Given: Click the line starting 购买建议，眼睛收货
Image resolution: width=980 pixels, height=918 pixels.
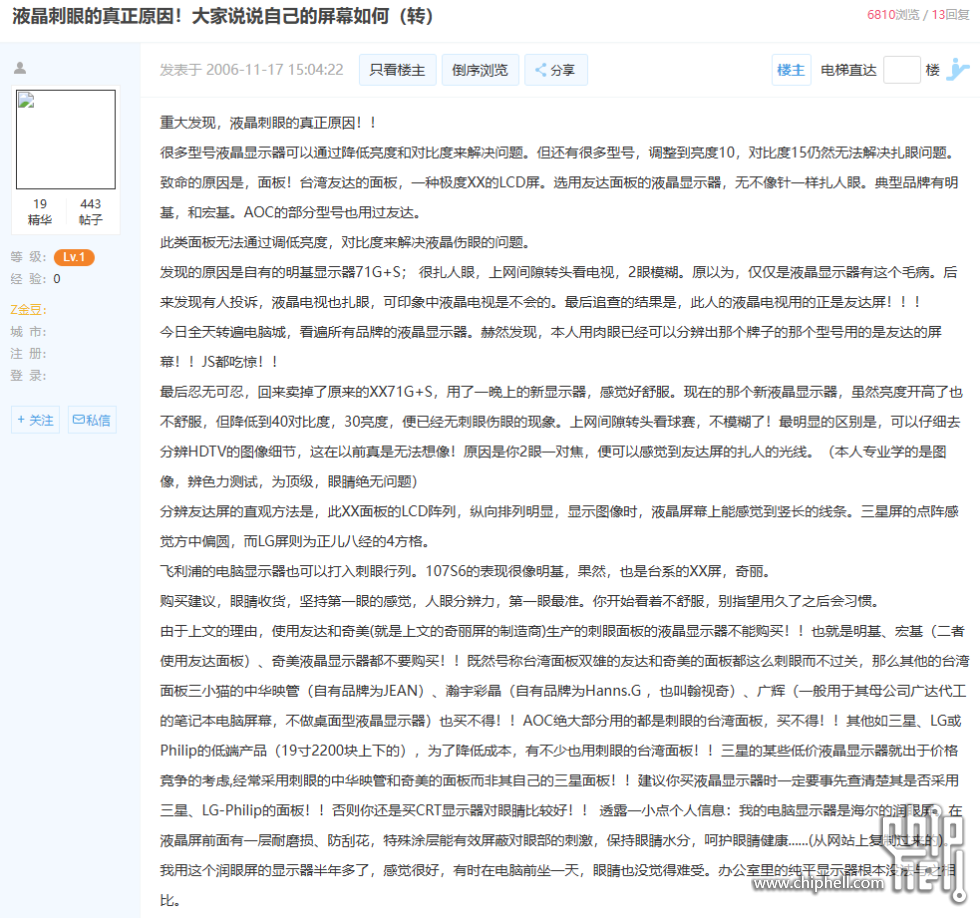Looking at the screenshot, I should coord(521,601).
